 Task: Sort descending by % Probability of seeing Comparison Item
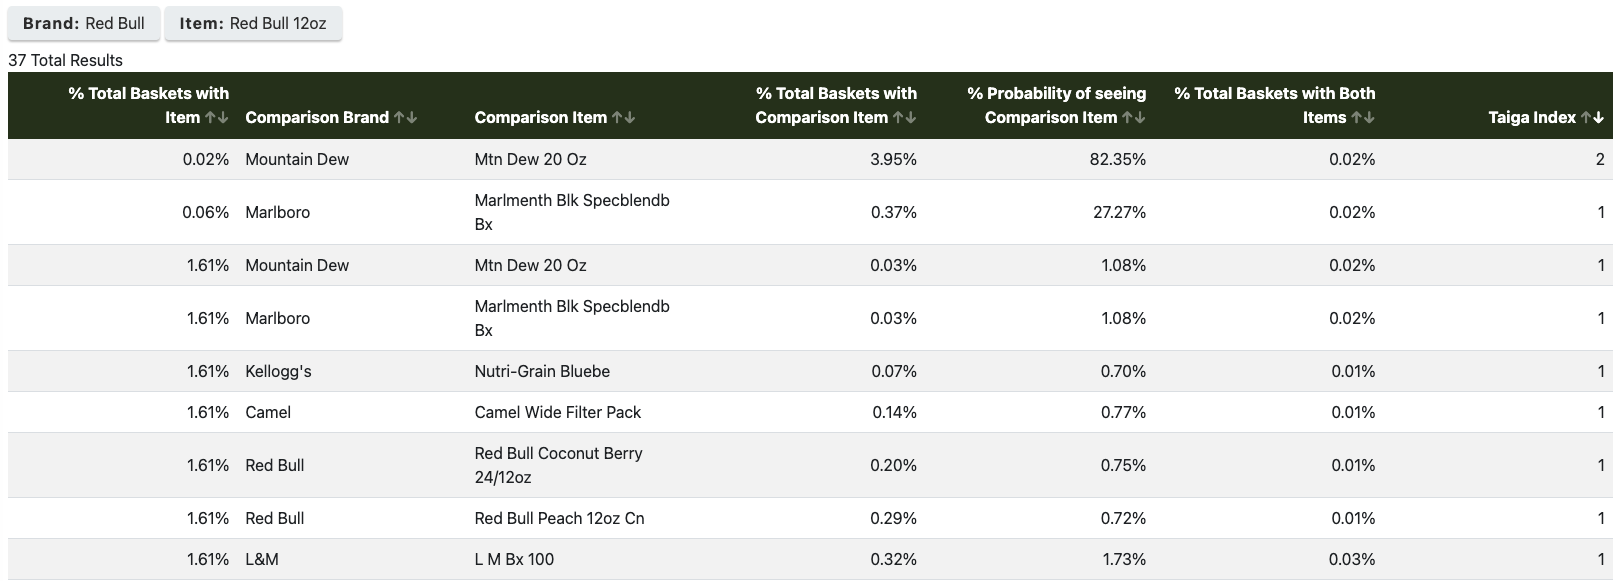click(x=1139, y=117)
